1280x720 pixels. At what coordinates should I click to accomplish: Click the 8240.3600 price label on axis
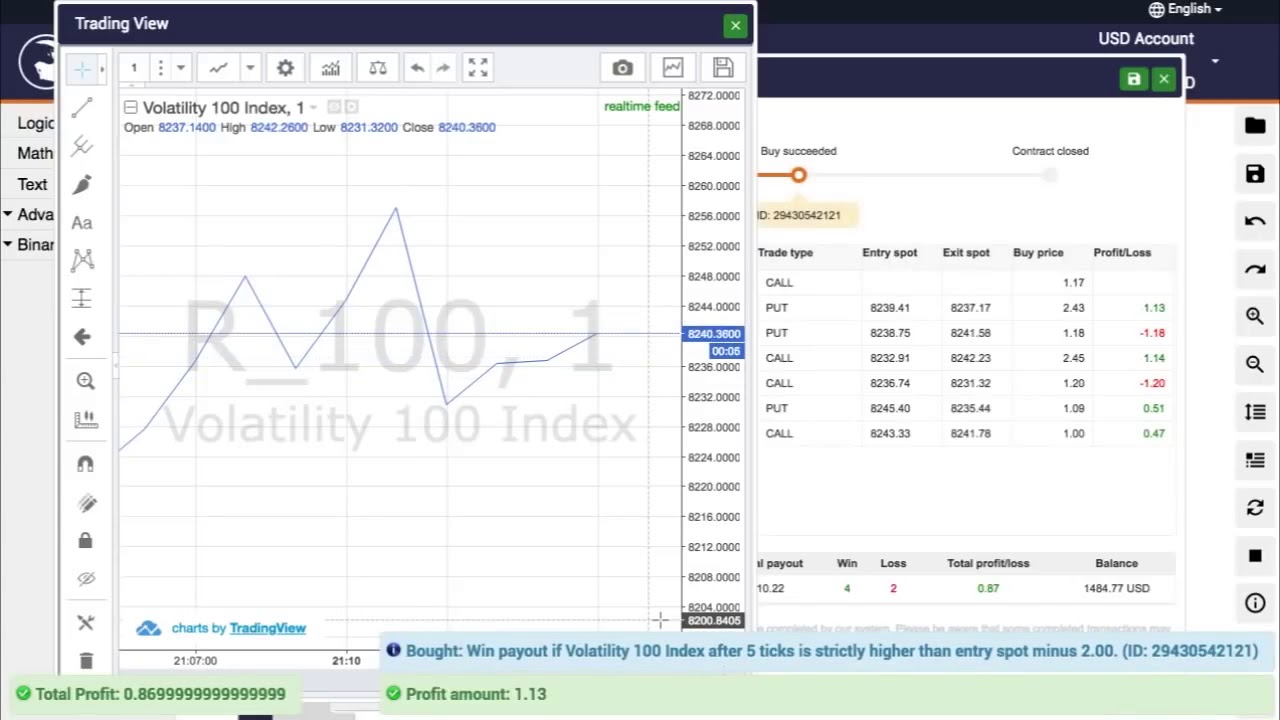[x=713, y=334]
